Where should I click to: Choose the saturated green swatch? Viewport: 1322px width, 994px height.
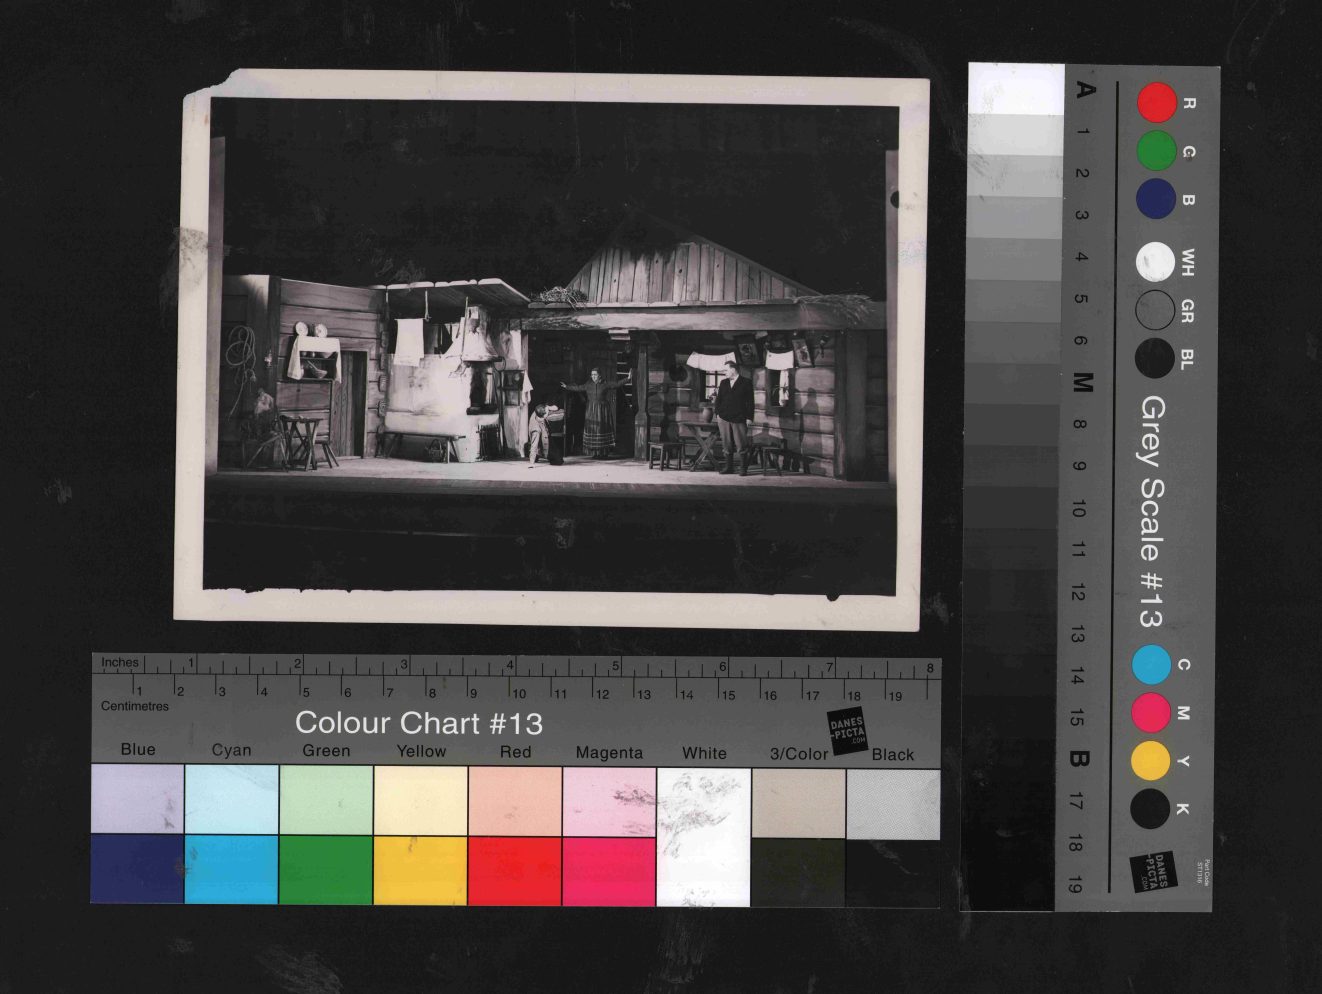(326, 869)
